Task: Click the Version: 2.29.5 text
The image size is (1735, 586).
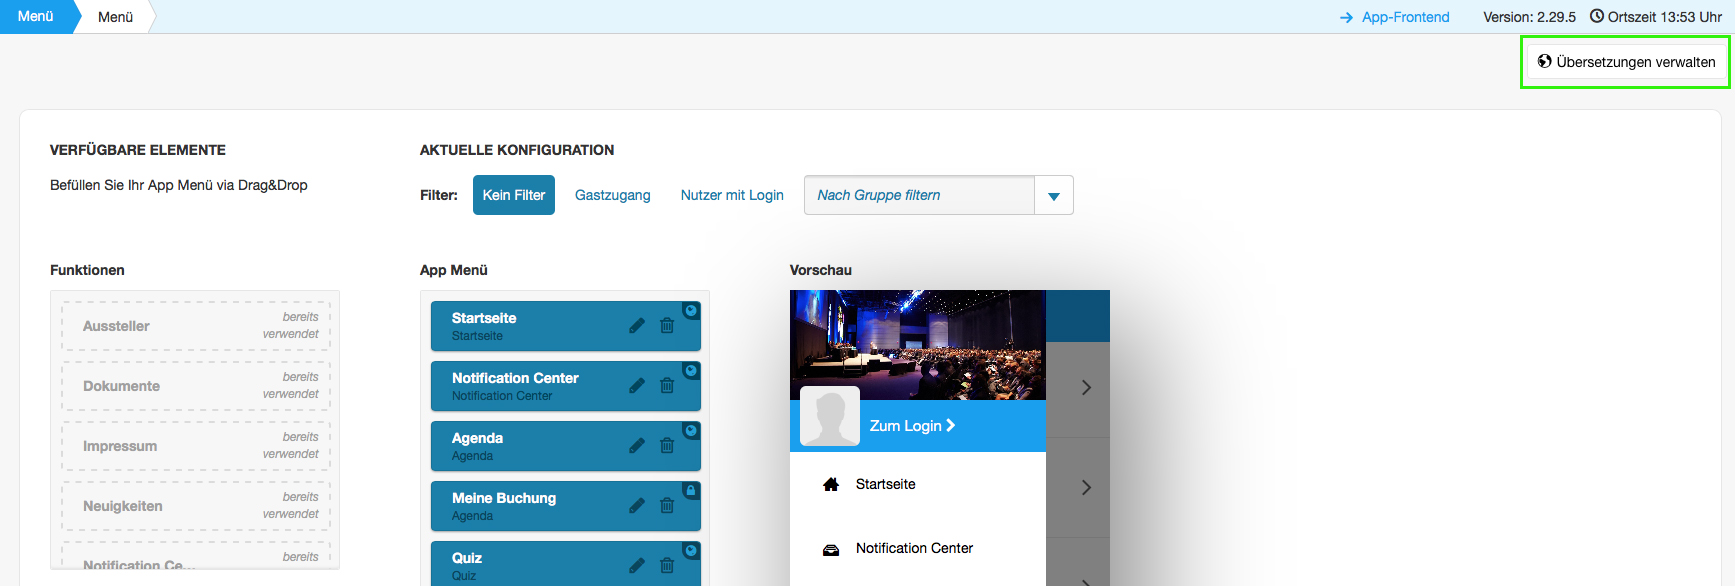Action: (1529, 17)
